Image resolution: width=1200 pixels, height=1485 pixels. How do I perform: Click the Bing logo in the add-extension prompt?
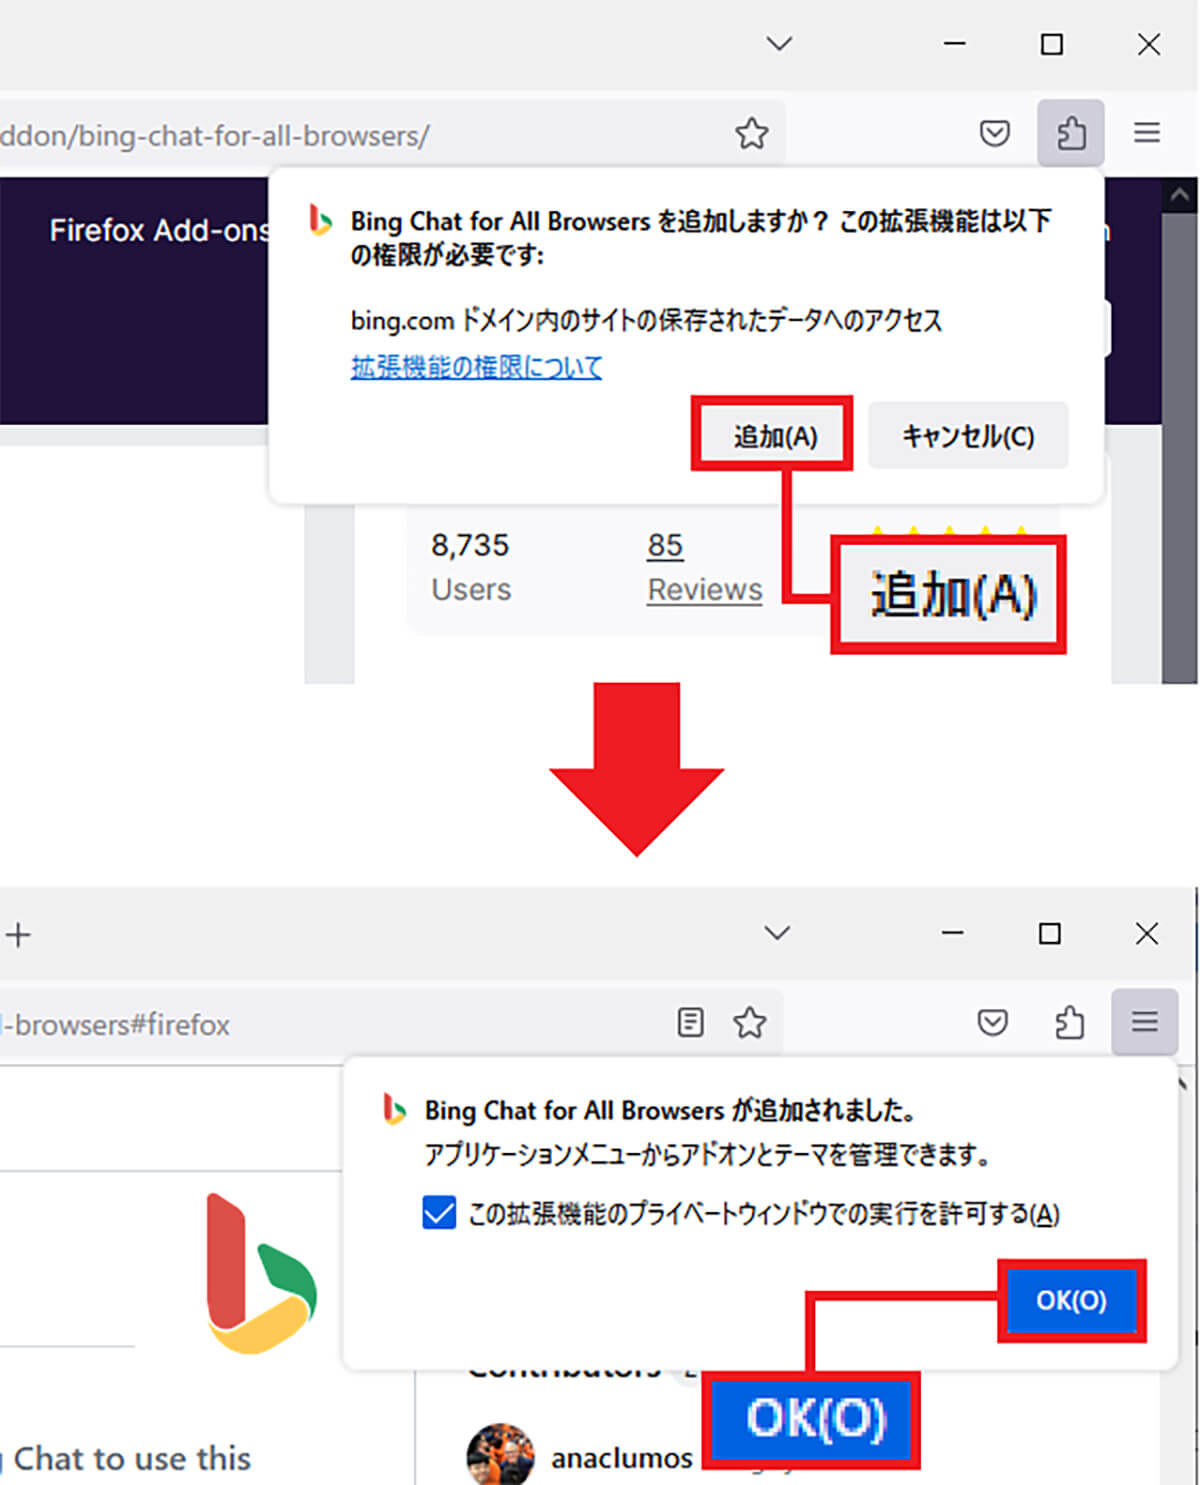click(320, 219)
